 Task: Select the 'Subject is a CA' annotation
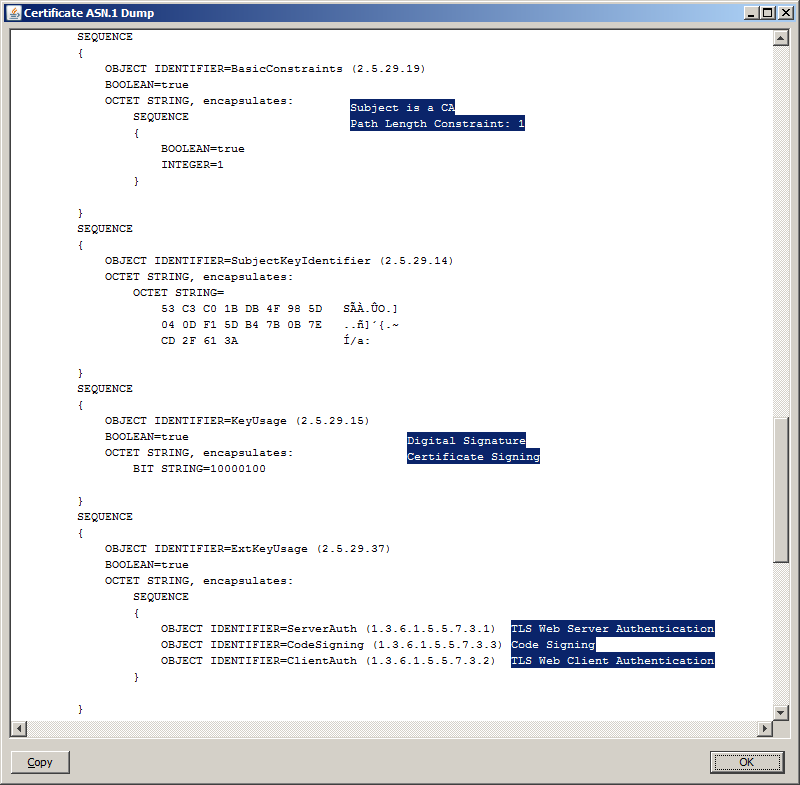tap(402, 108)
